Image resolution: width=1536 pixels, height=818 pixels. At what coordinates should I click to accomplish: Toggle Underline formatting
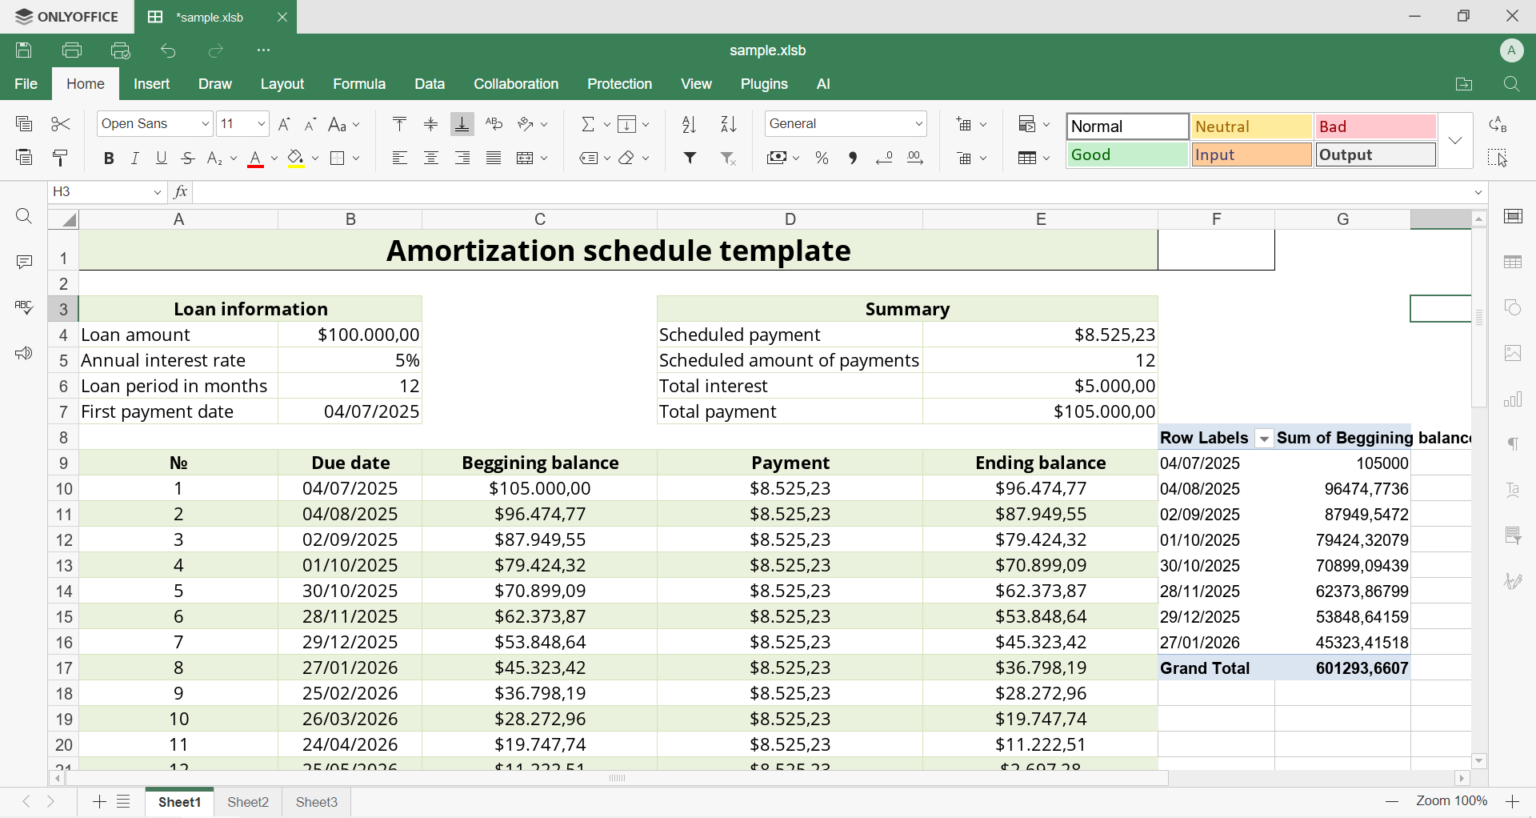161,158
